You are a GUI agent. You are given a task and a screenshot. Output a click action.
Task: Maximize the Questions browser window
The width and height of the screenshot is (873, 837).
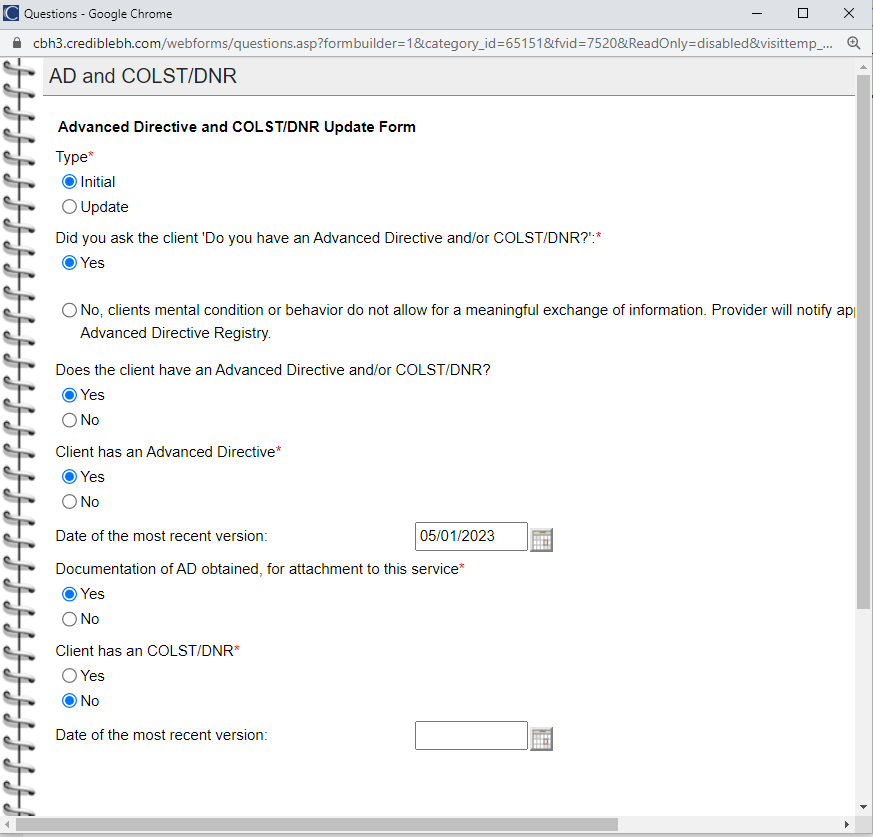803,14
